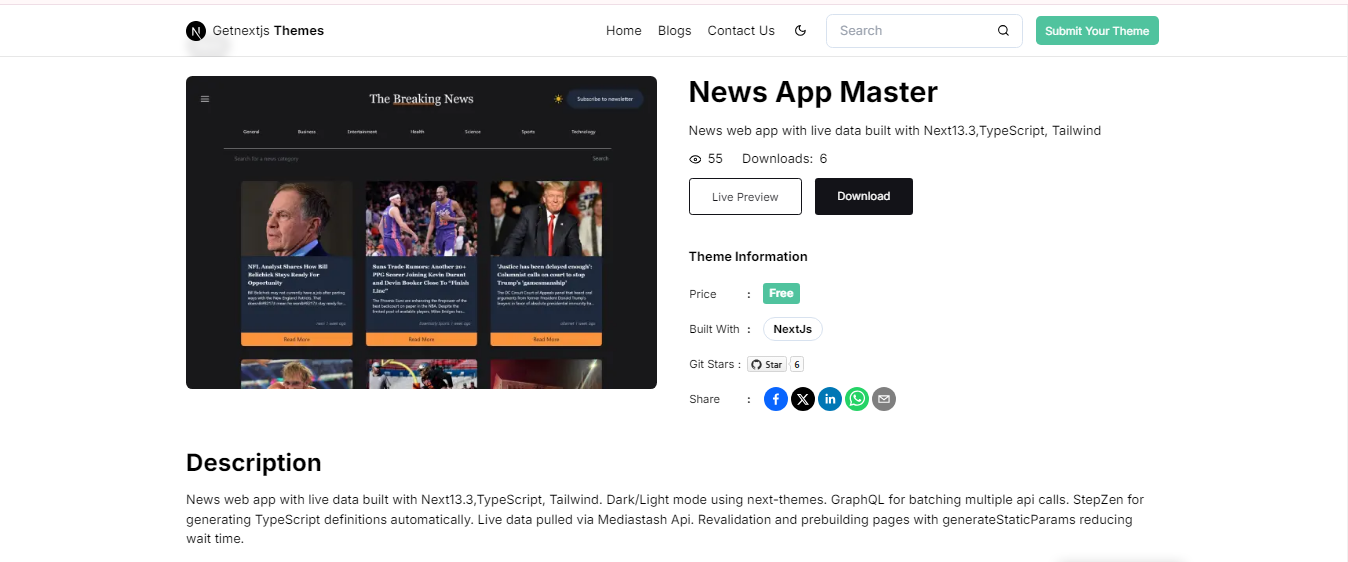Share theme on LinkedIn
This screenshot has width=1348, height=562.
[830, 399]
